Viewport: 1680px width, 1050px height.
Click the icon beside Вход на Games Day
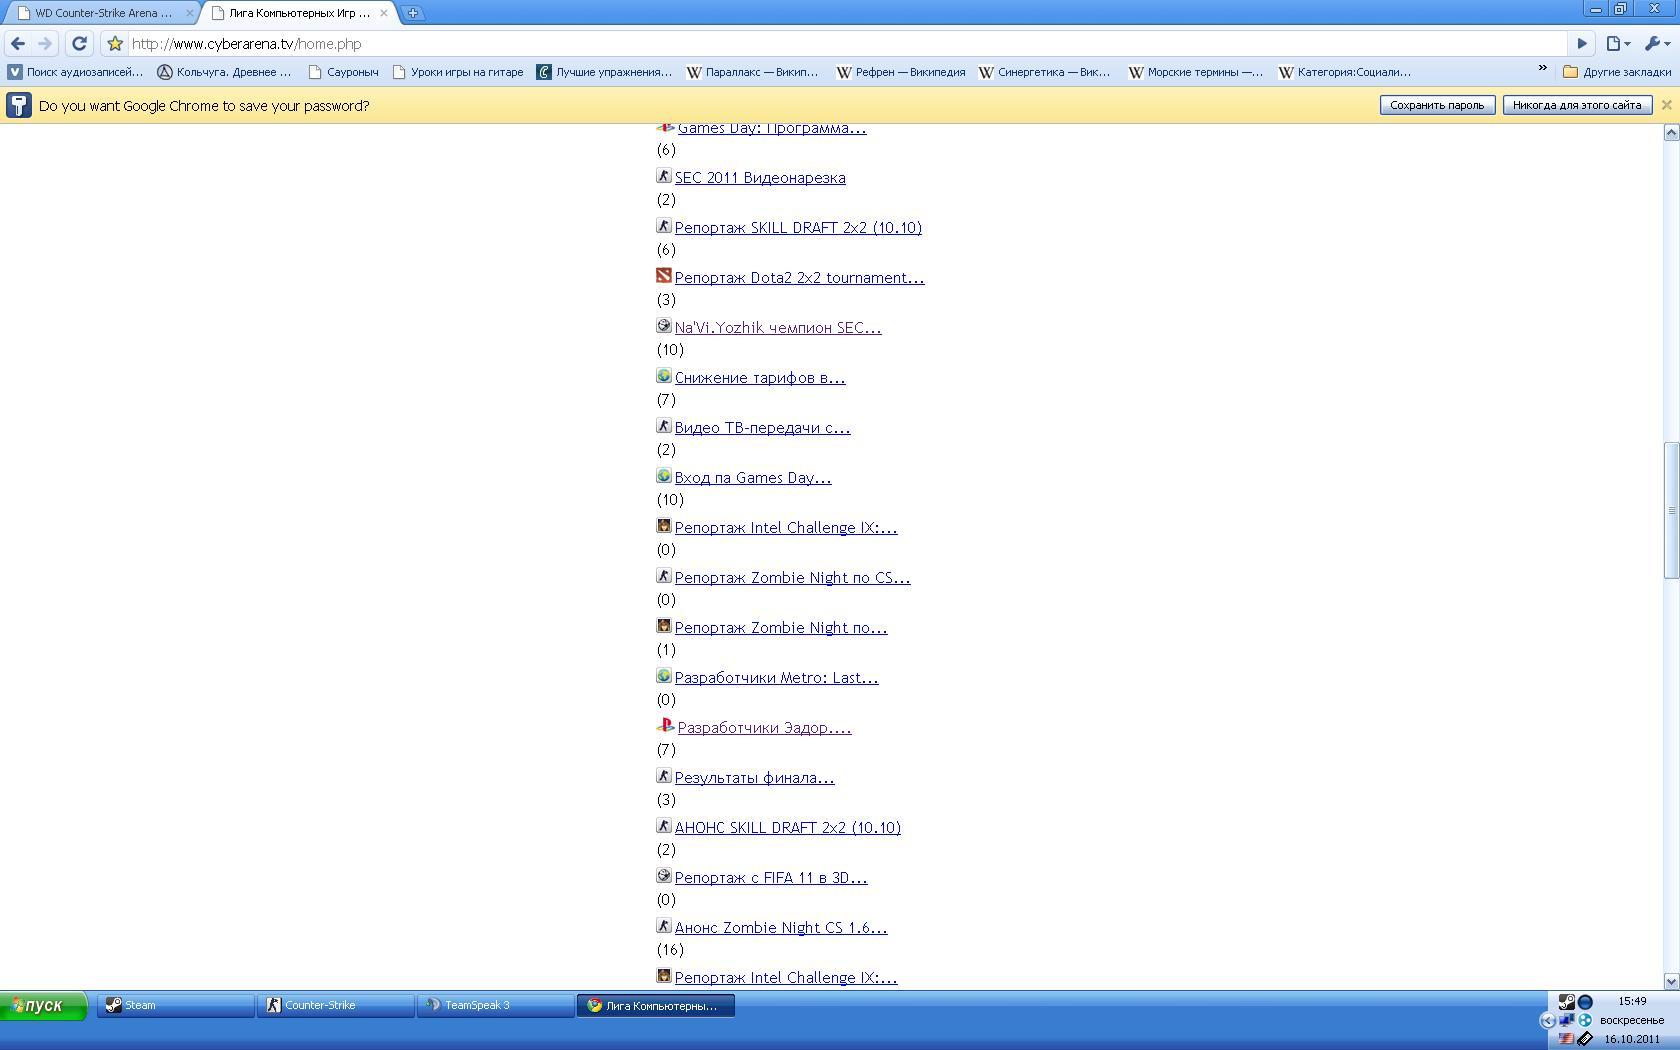point(664,475)
